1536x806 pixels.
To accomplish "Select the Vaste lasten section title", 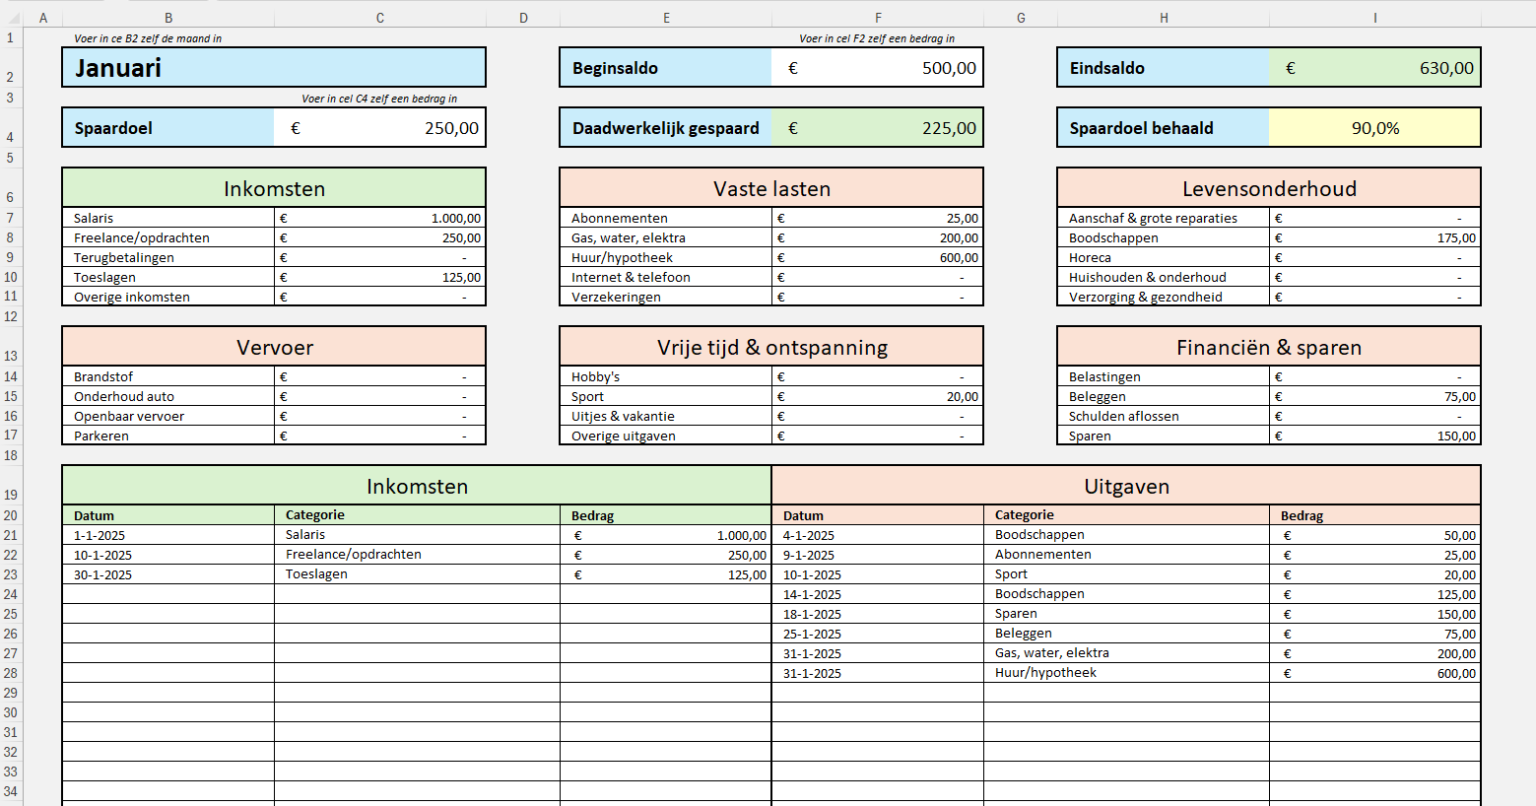I will coord(770,188).
